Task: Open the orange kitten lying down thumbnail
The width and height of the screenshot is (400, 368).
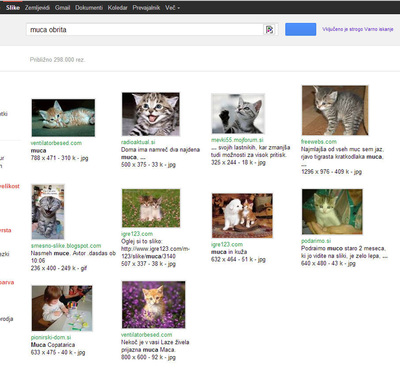Action: 63,118
